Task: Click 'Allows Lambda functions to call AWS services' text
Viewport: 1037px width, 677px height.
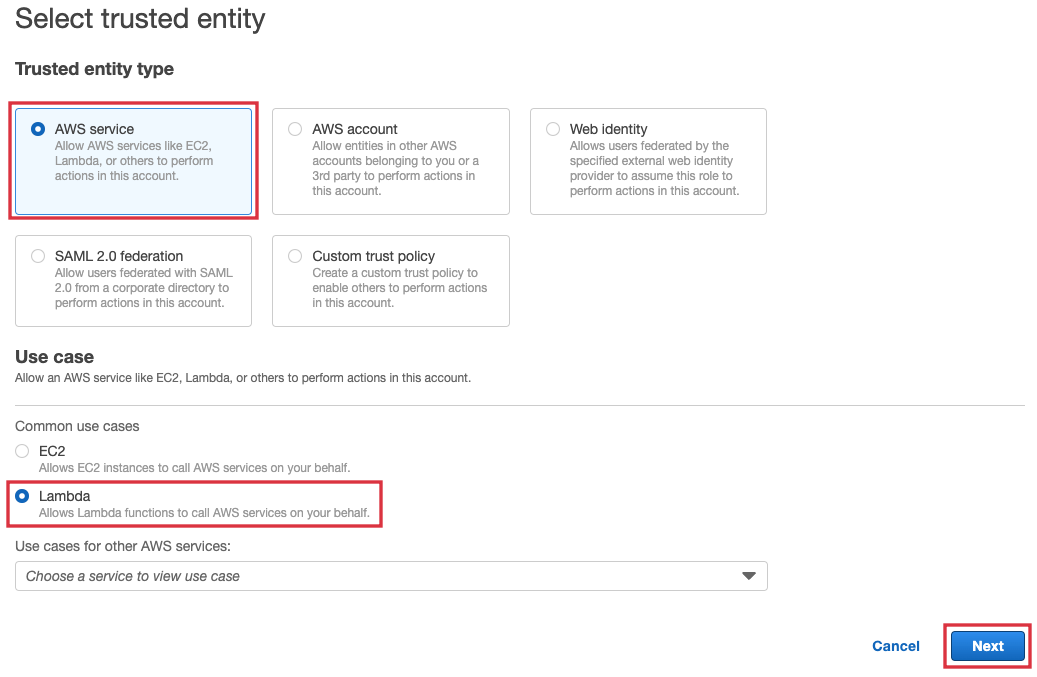Action: click(x=204, y=512)
